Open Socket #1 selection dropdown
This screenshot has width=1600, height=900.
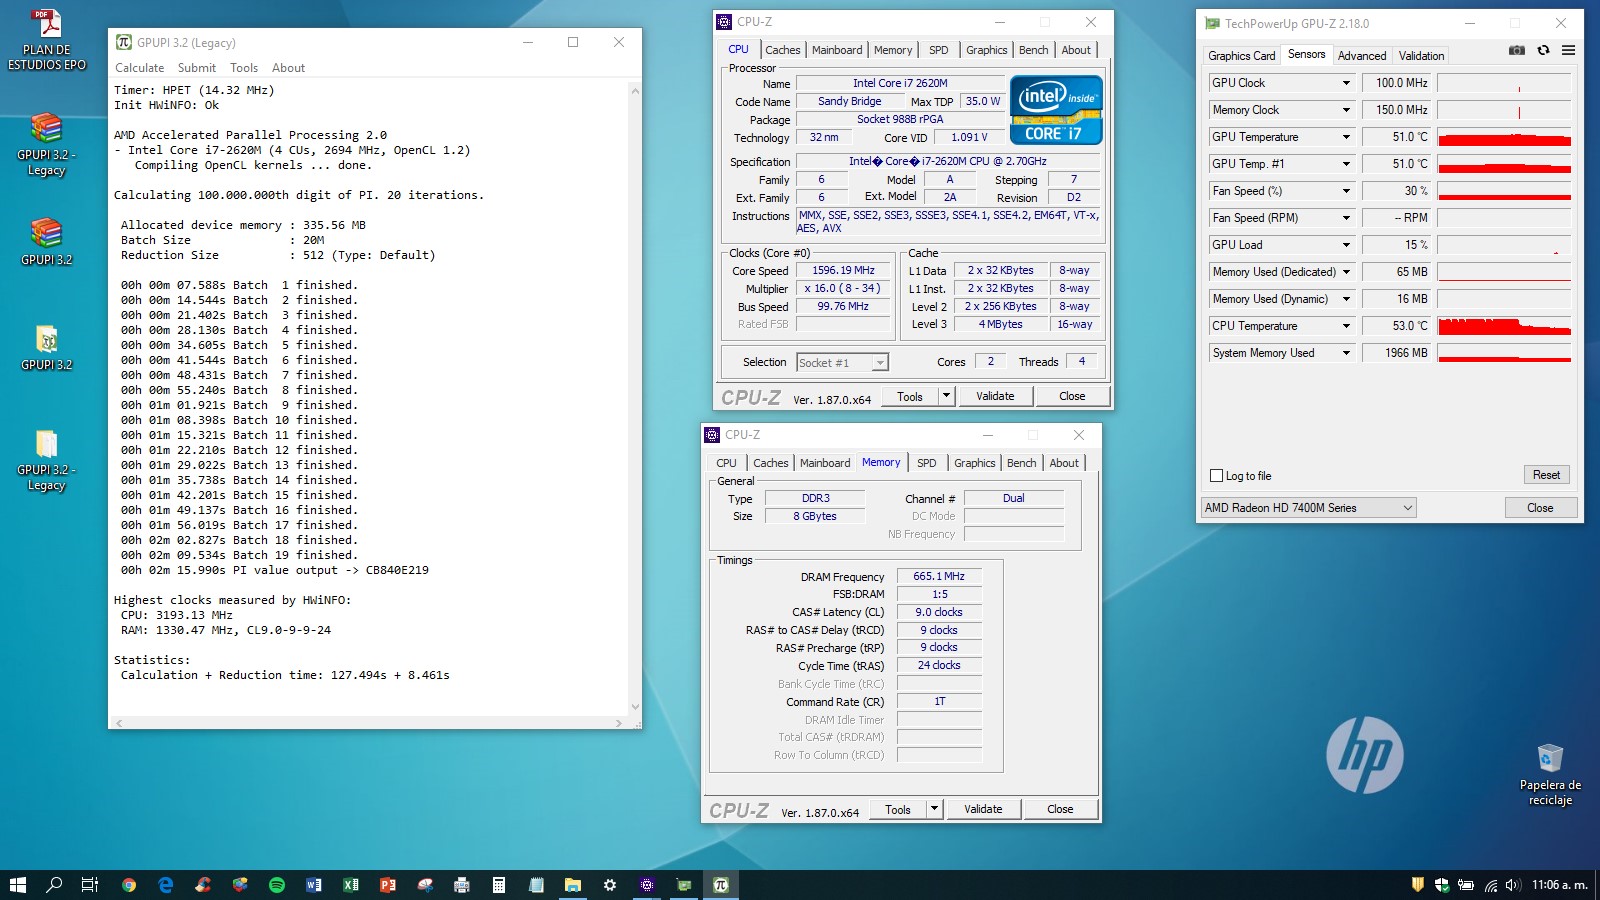843,362
